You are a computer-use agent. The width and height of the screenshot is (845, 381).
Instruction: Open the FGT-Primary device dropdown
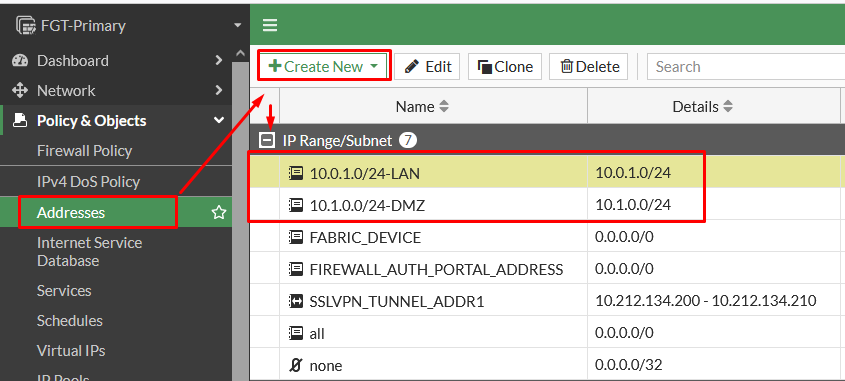pyautogui.click(x=238, y=25)
